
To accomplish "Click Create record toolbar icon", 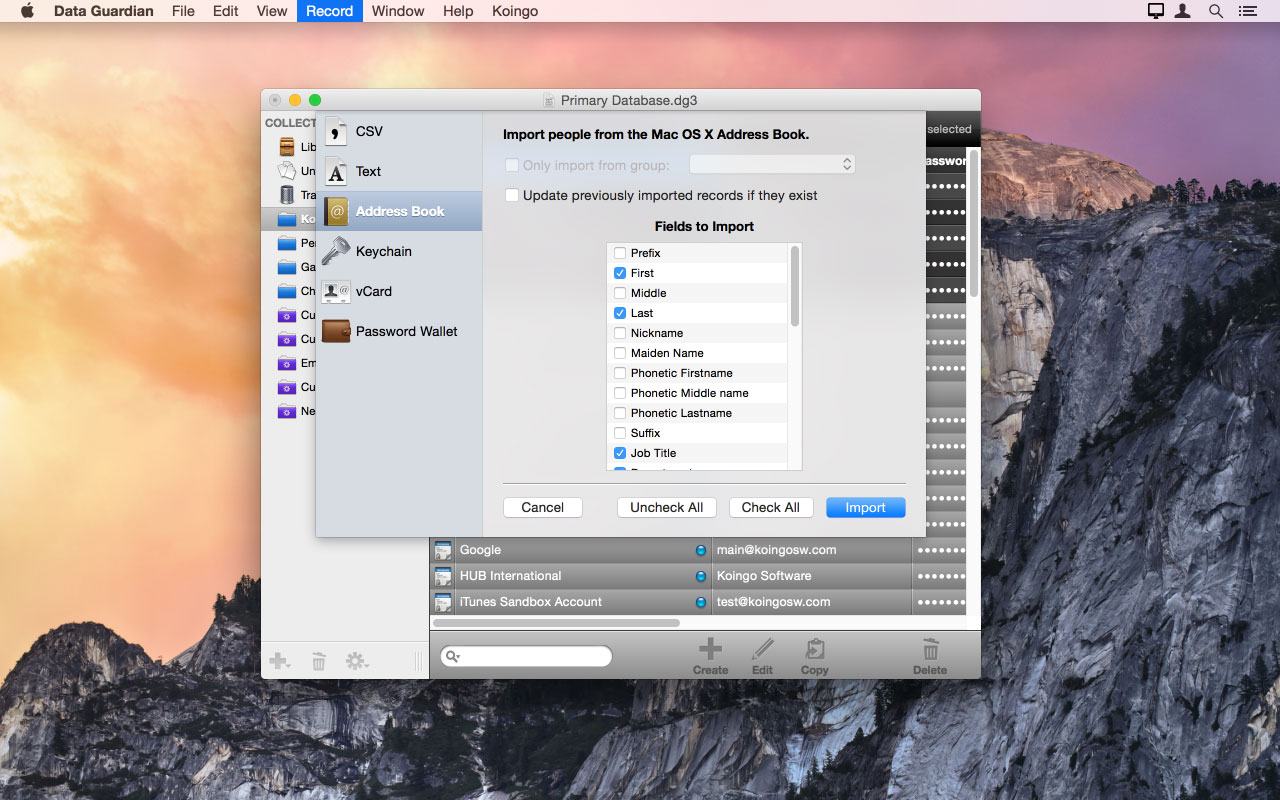I will (x=710, y=656).
